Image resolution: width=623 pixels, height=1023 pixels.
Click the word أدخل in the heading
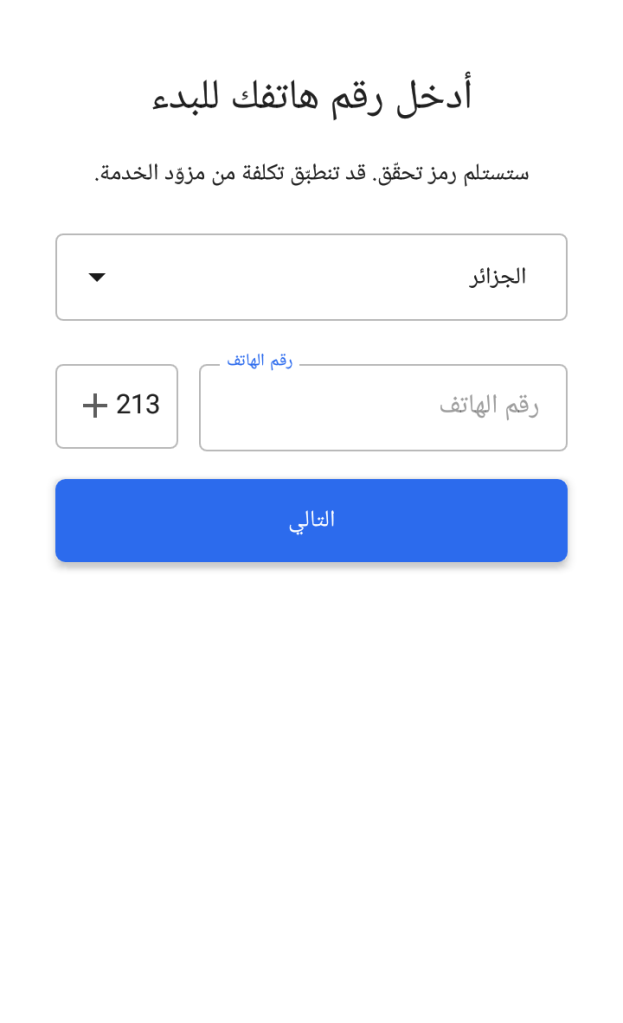[434, 97]
